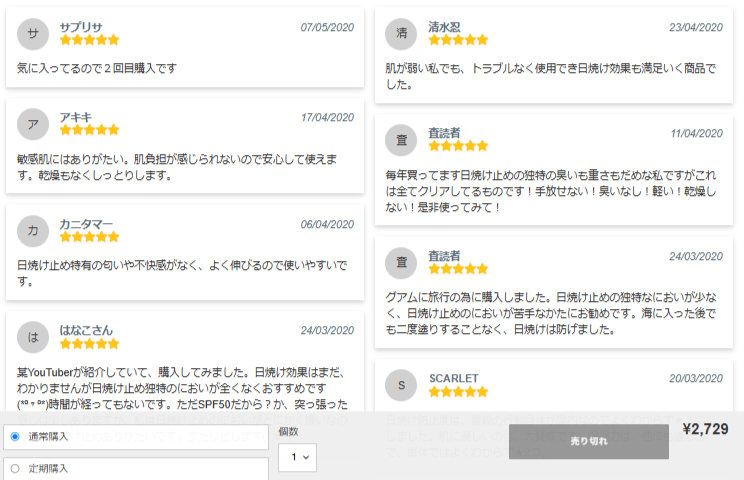
Task: Click the avatar of the 11/04/2020 reviewer
Action: [401, 140]
